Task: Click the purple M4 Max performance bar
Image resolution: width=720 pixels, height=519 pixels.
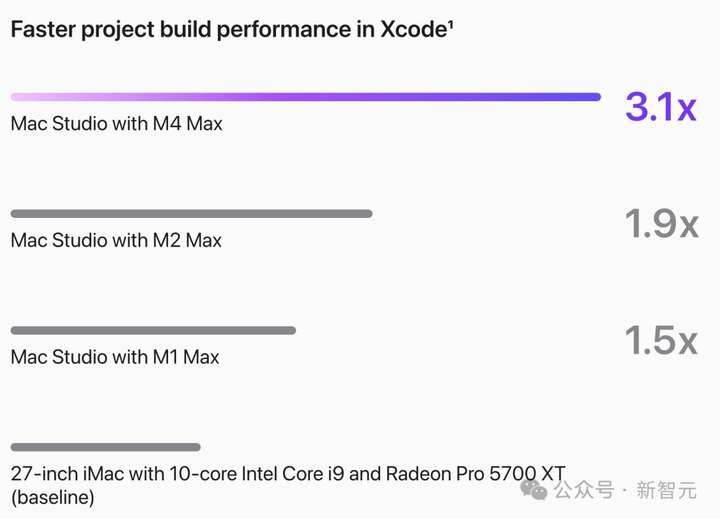Action: coord(305,97)
